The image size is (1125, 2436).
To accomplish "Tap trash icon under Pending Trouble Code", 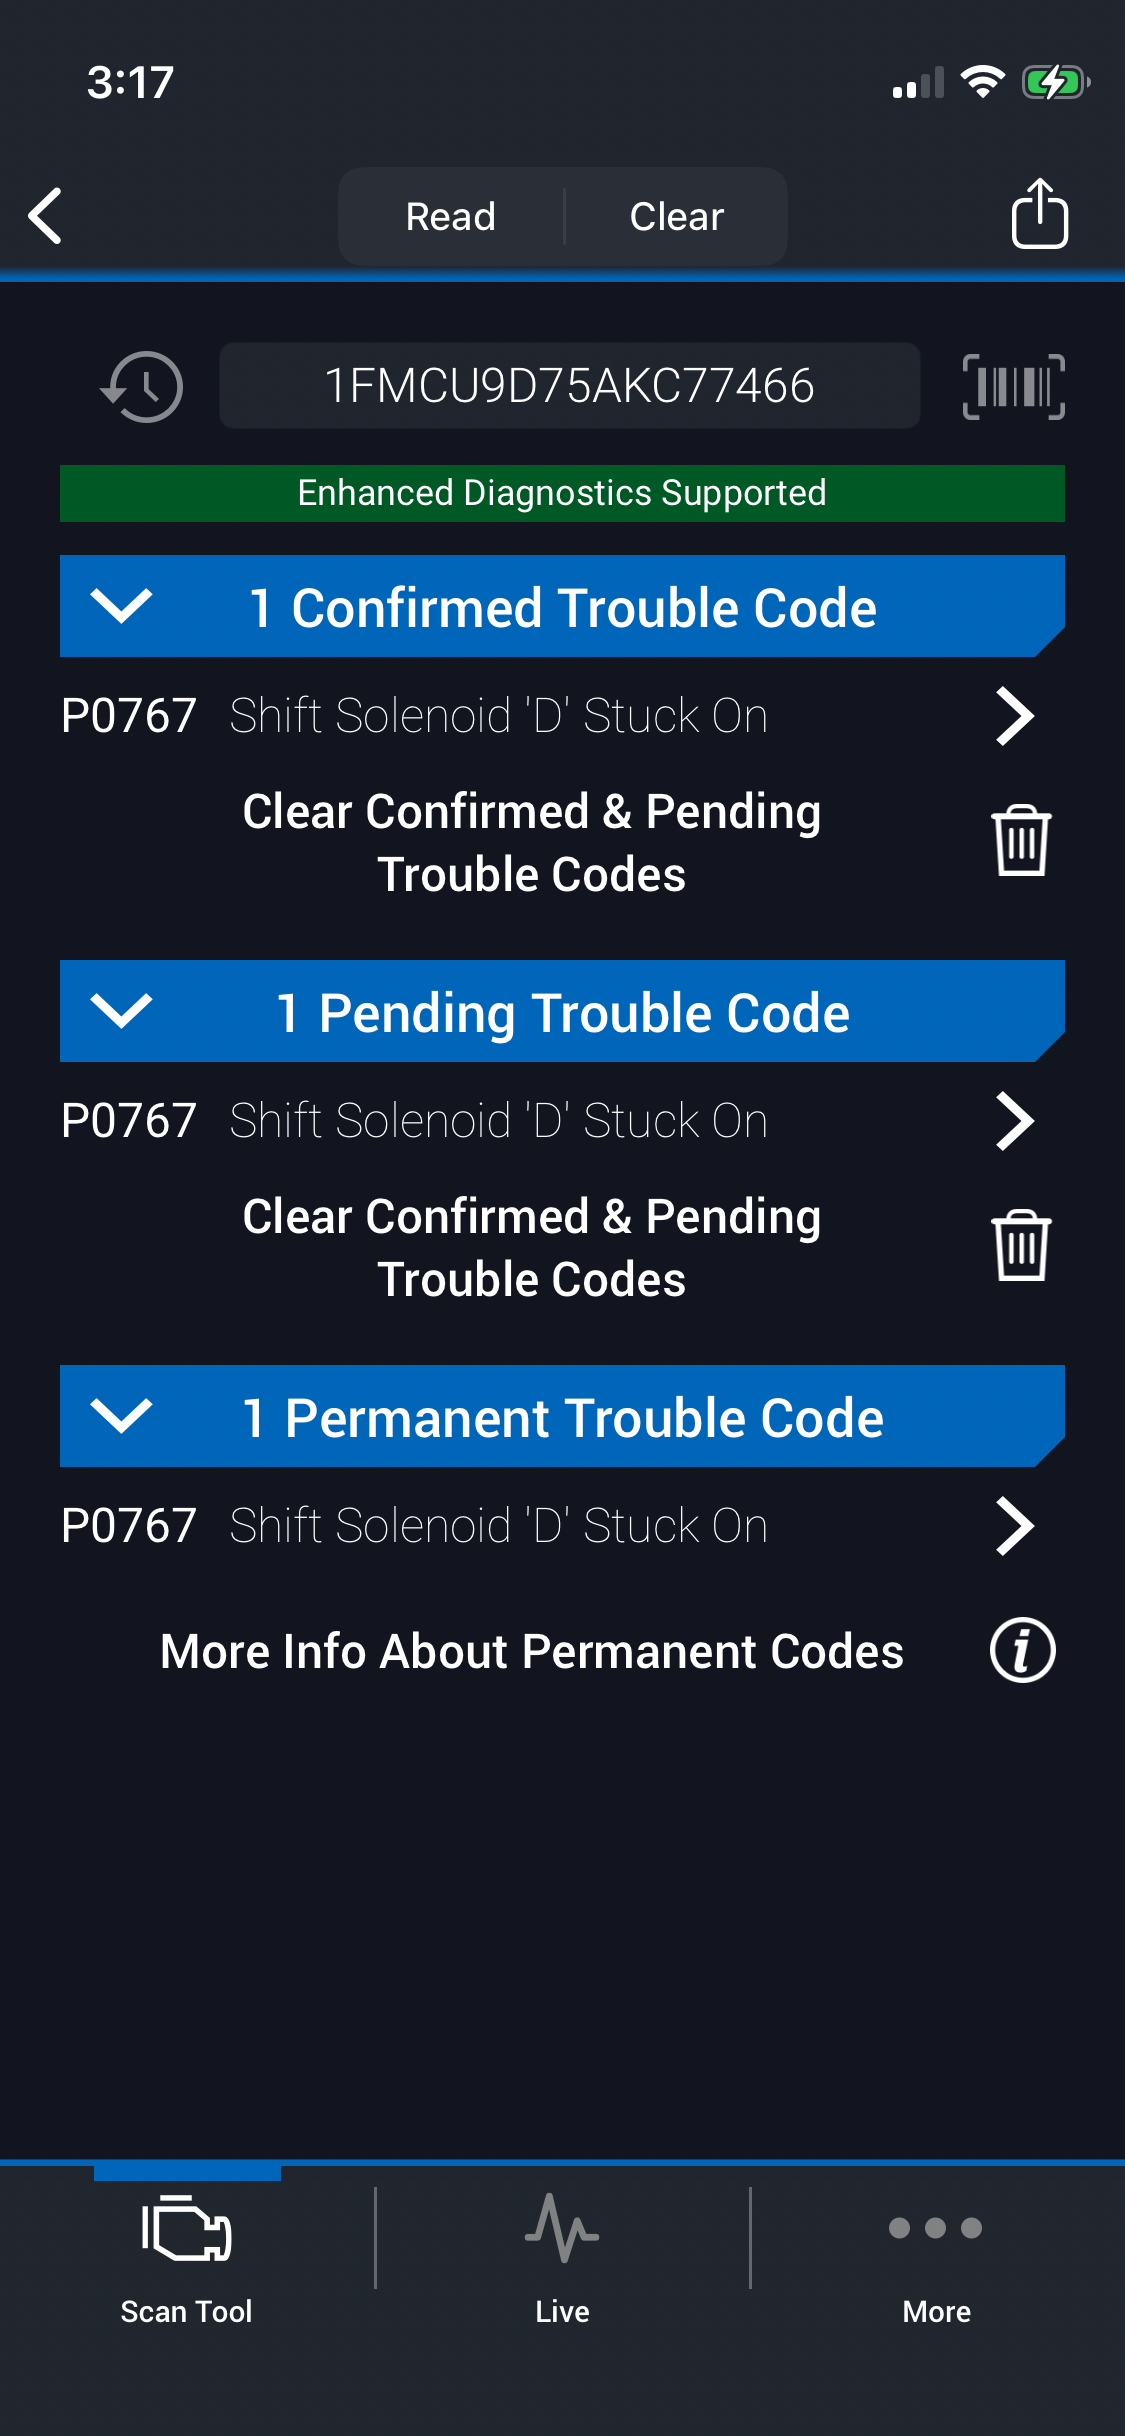I will 1021,1246.
